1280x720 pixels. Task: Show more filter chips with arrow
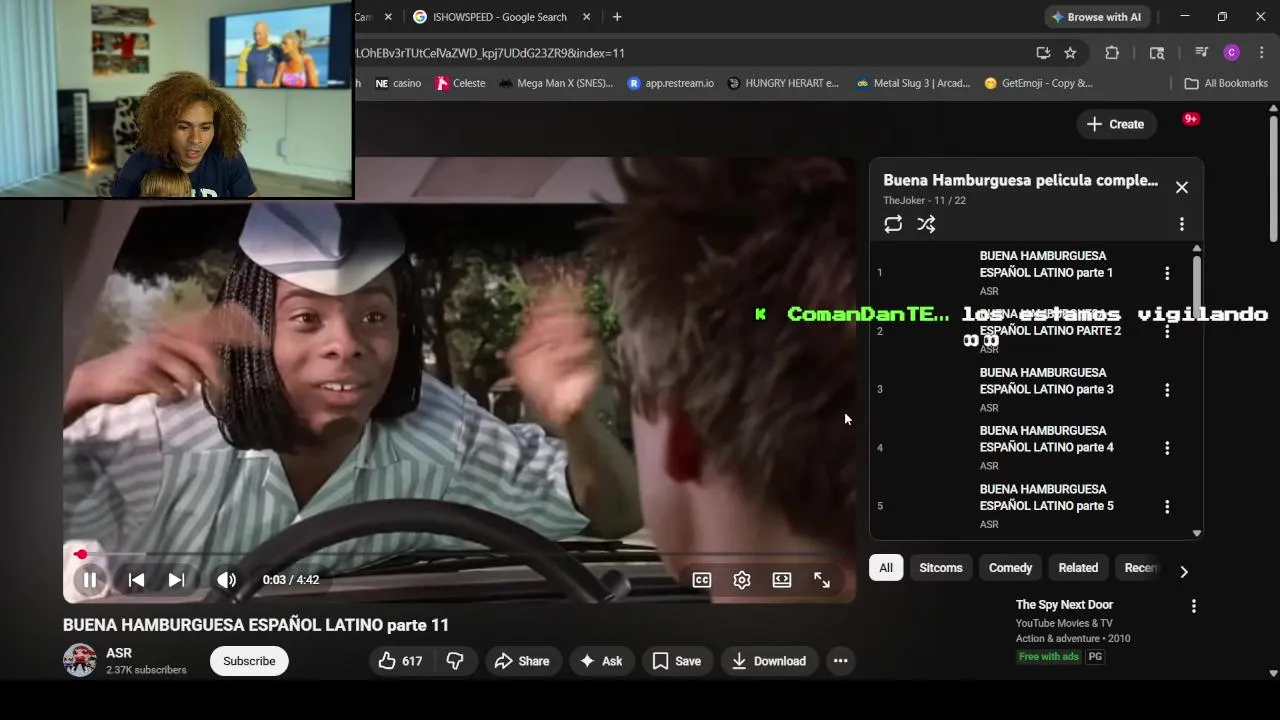pyautogui.click(x=1184, y=572)
